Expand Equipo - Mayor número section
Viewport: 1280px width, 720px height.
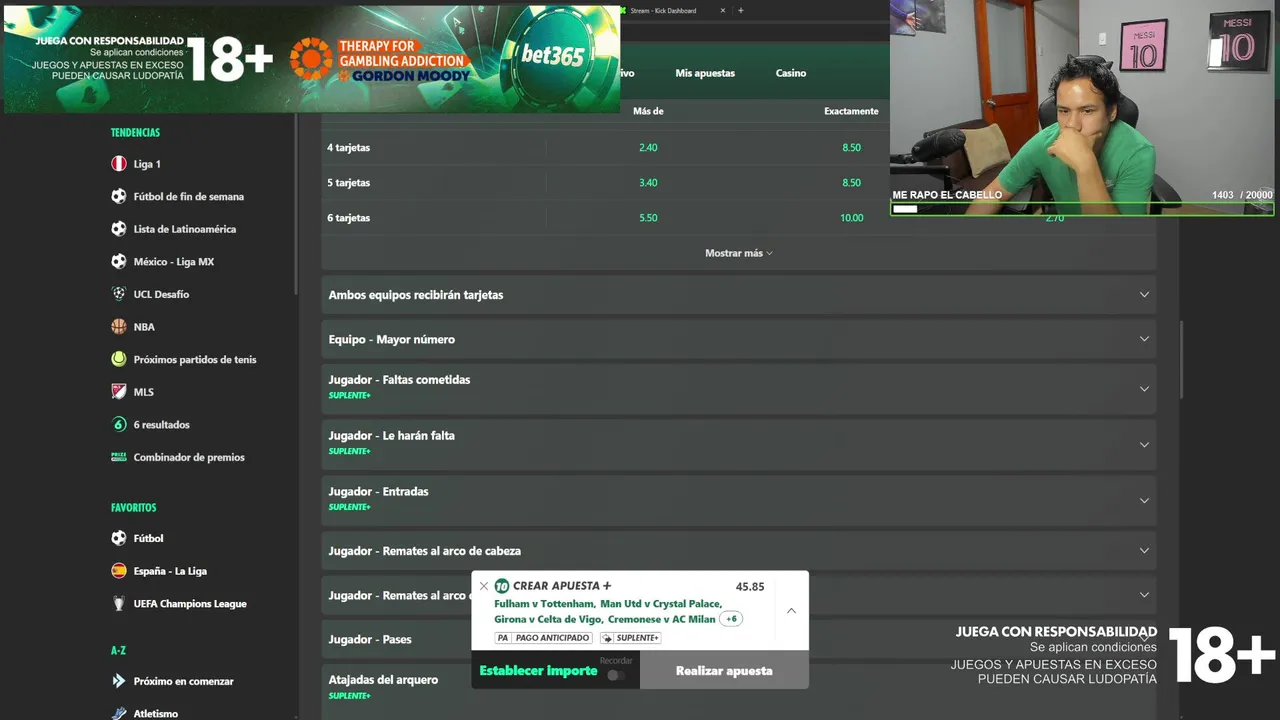(x=738, y=339)
